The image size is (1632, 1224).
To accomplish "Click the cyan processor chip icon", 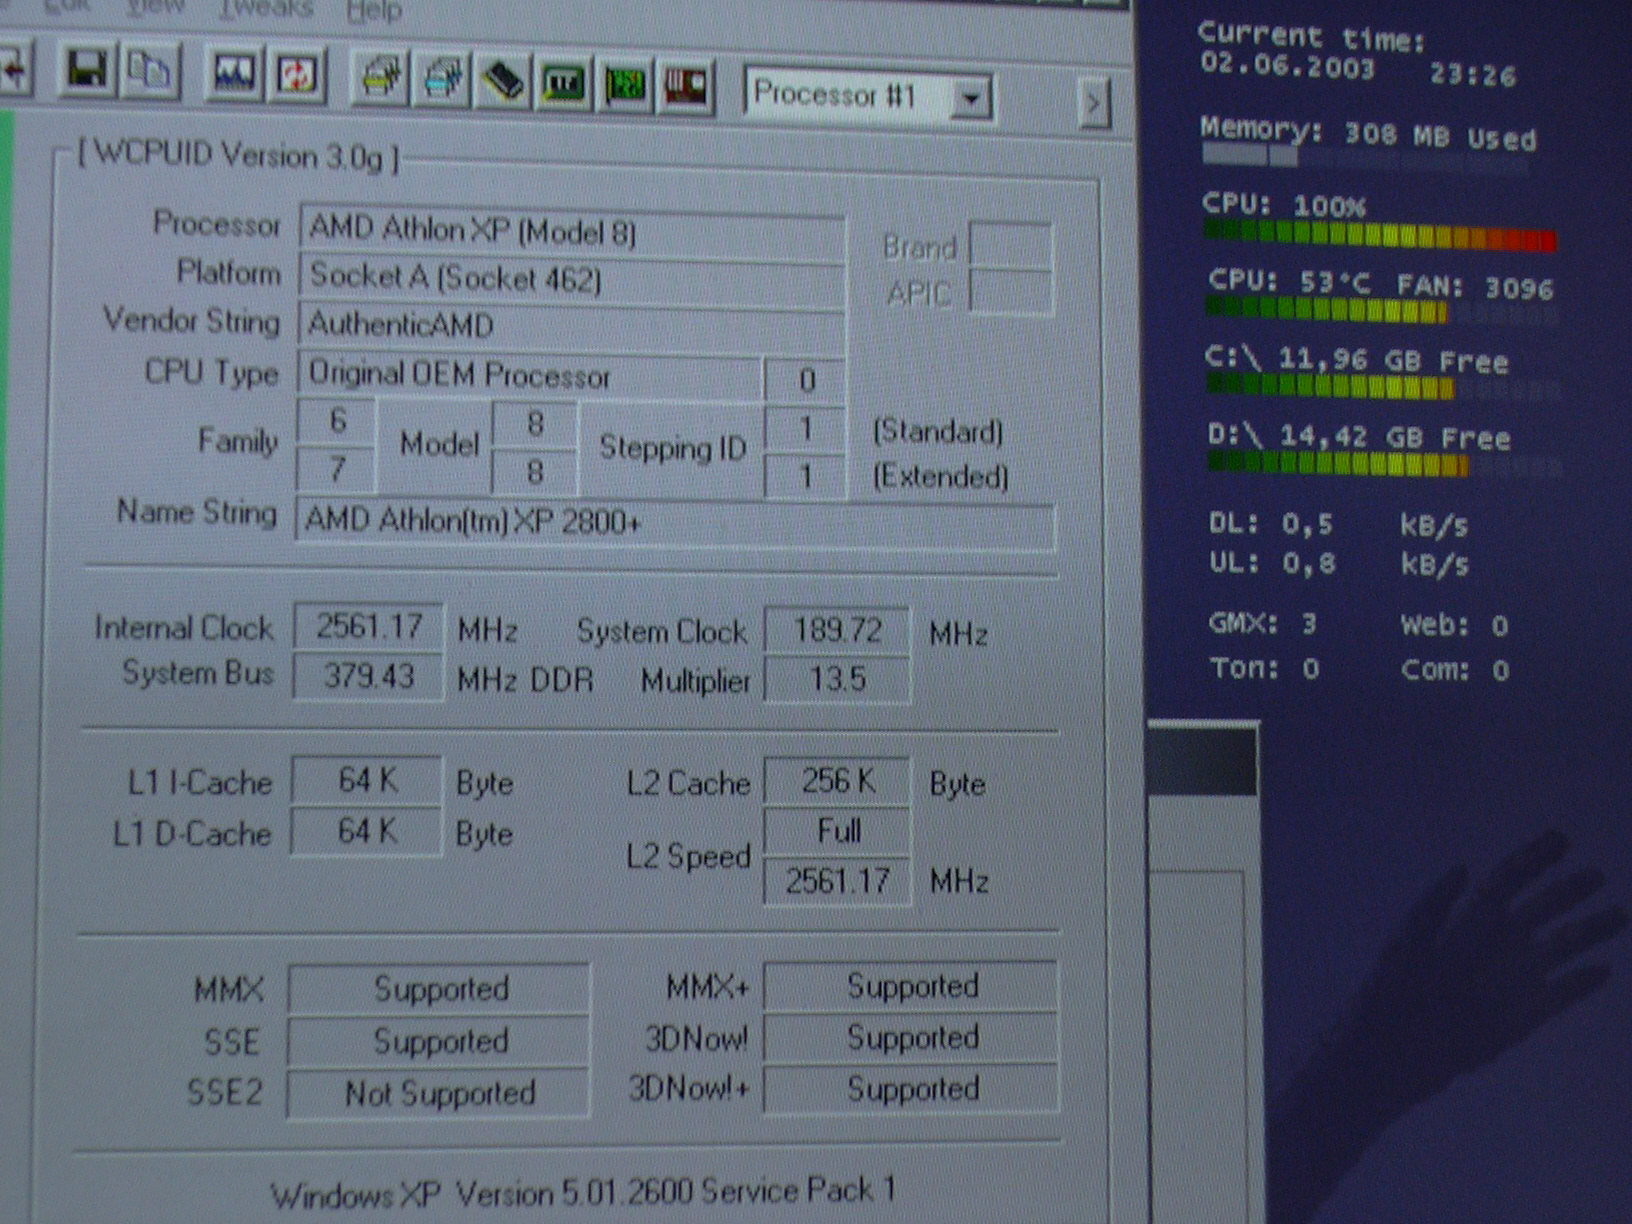I will point(443,79).
